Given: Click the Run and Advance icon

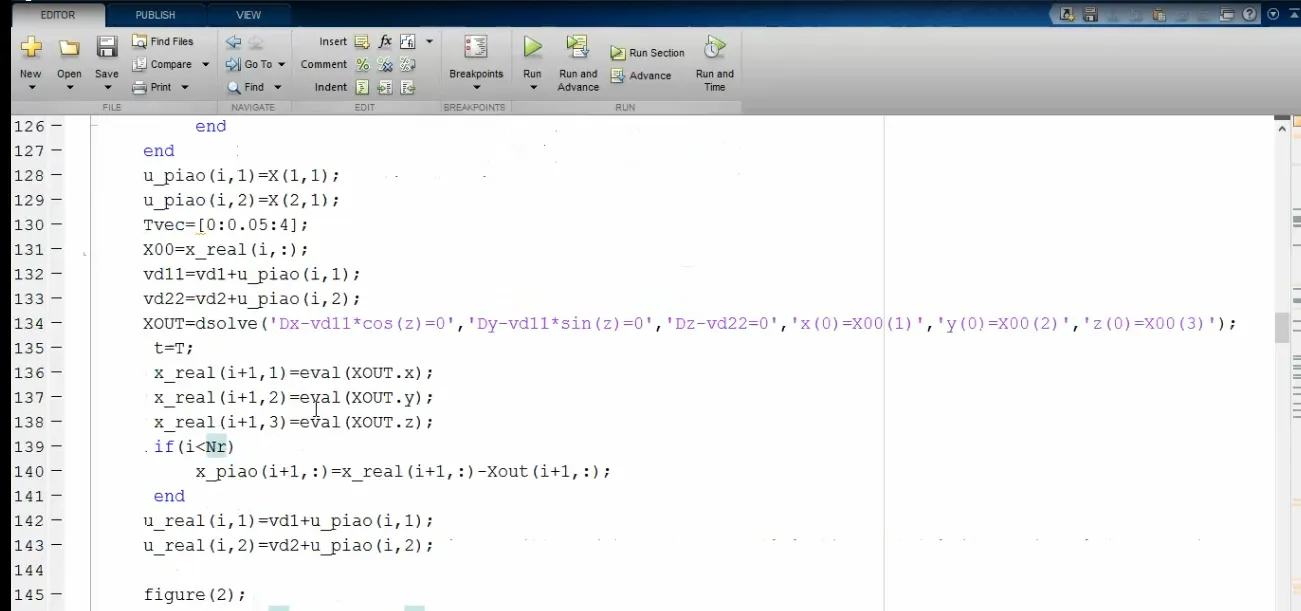Looking at the screenshot, I should pos(577,48).
